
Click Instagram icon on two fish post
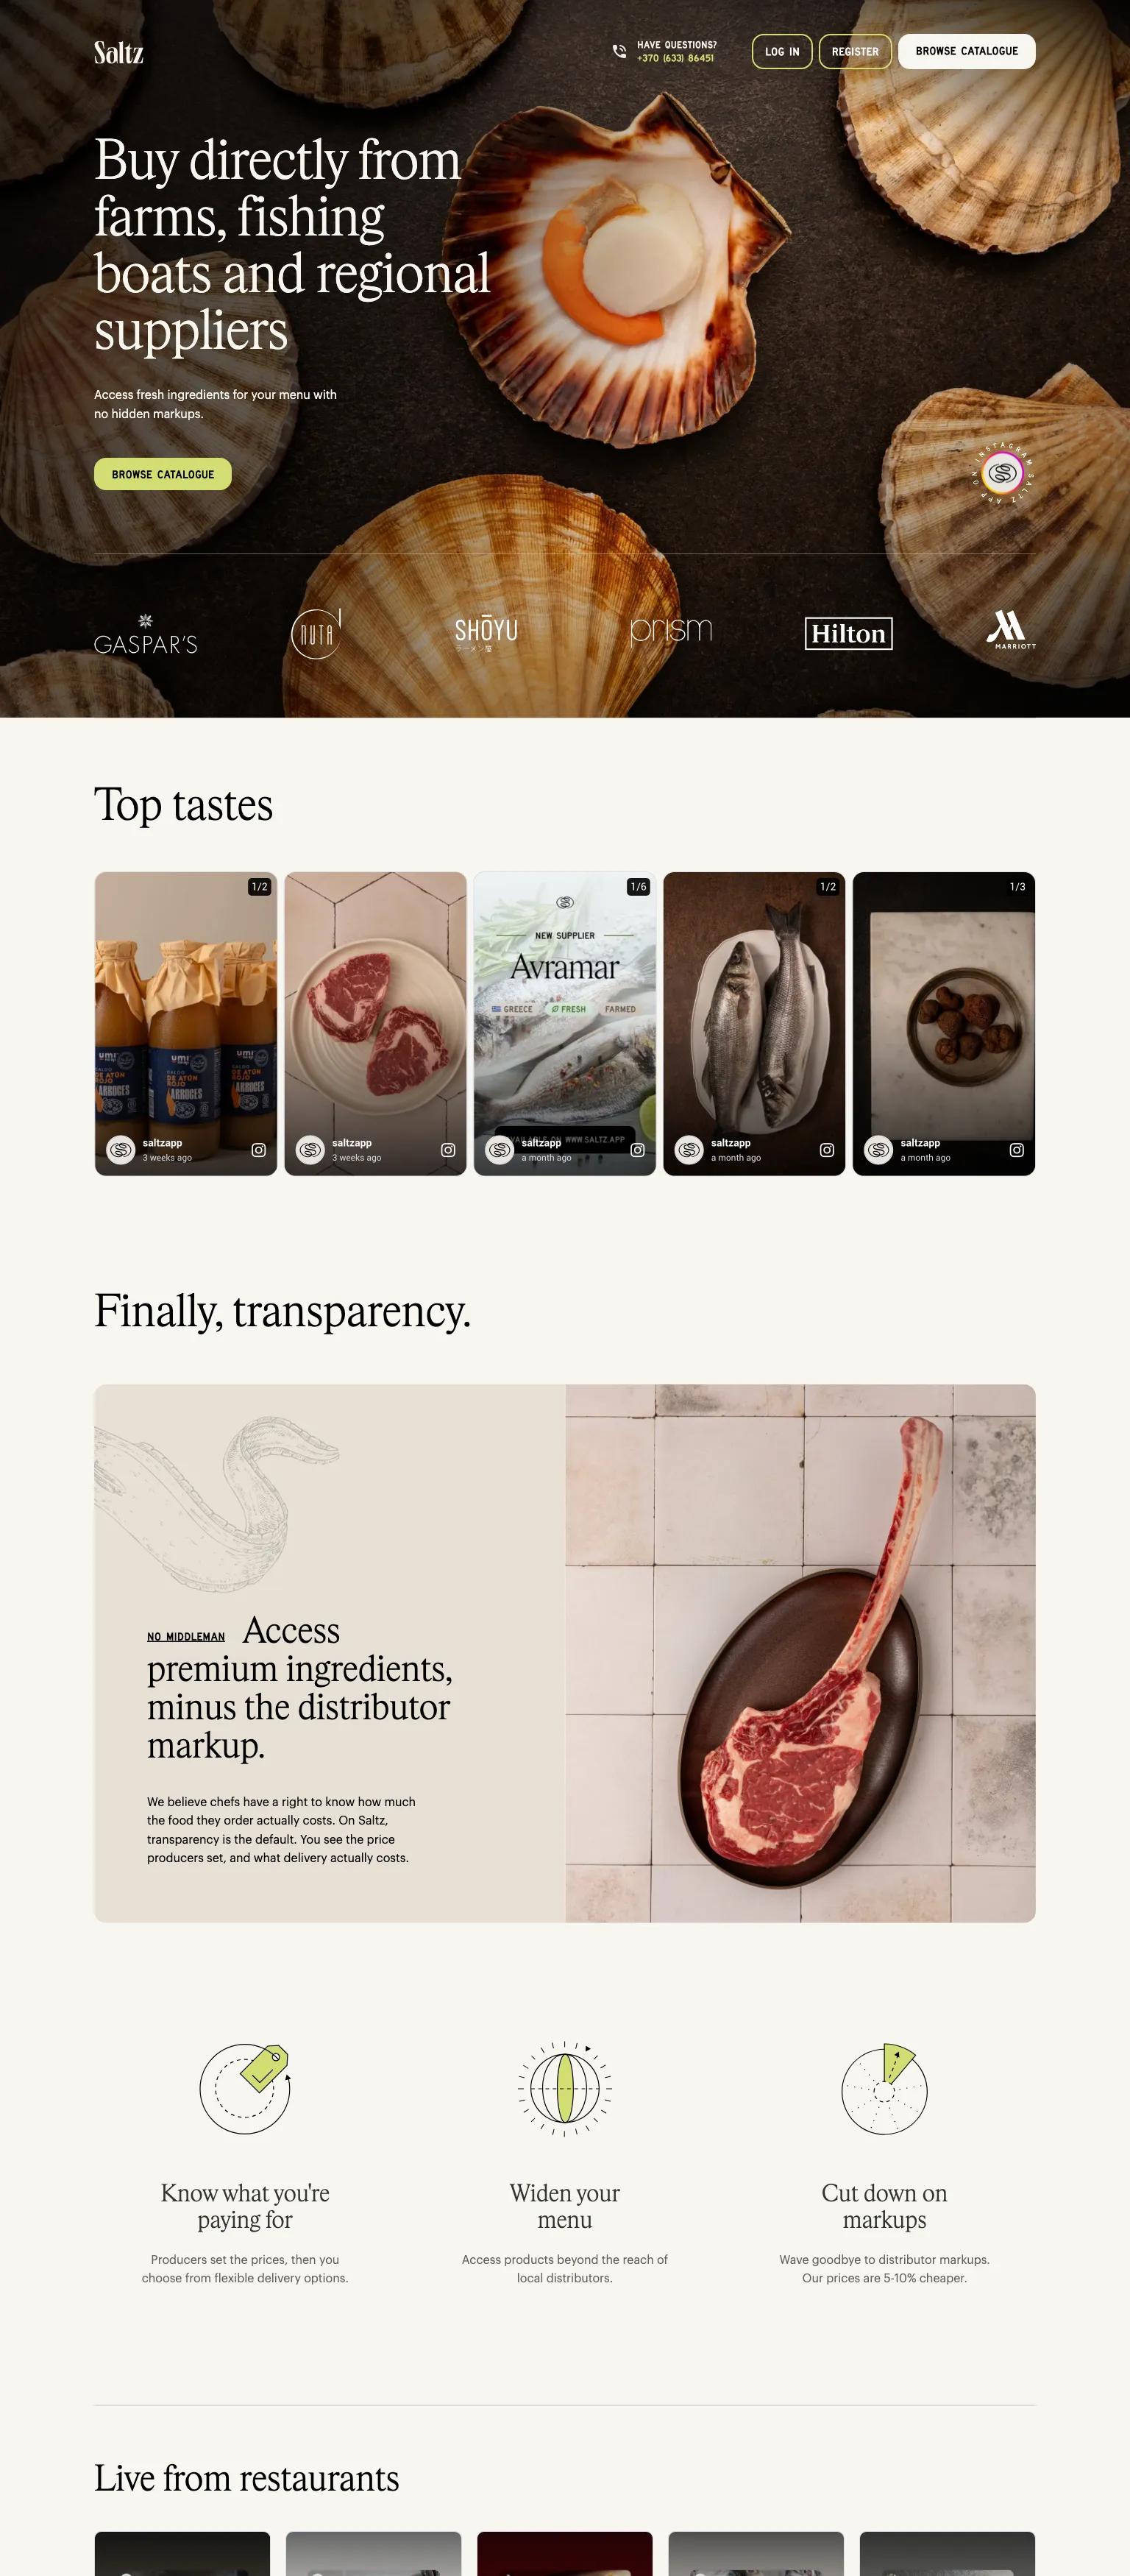[x=827, y=1150]
